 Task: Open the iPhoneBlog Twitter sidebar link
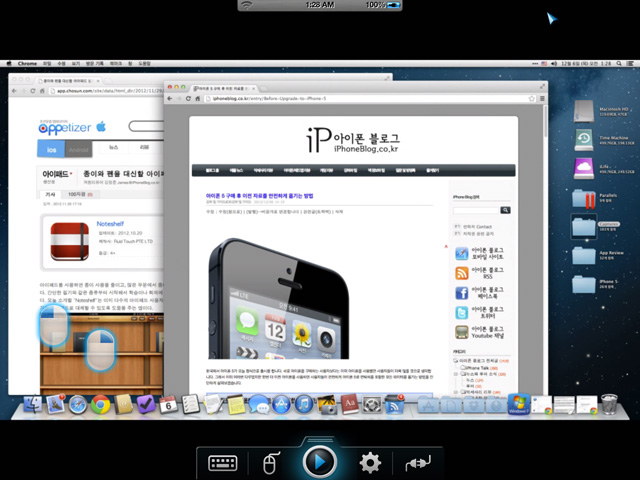479,312
